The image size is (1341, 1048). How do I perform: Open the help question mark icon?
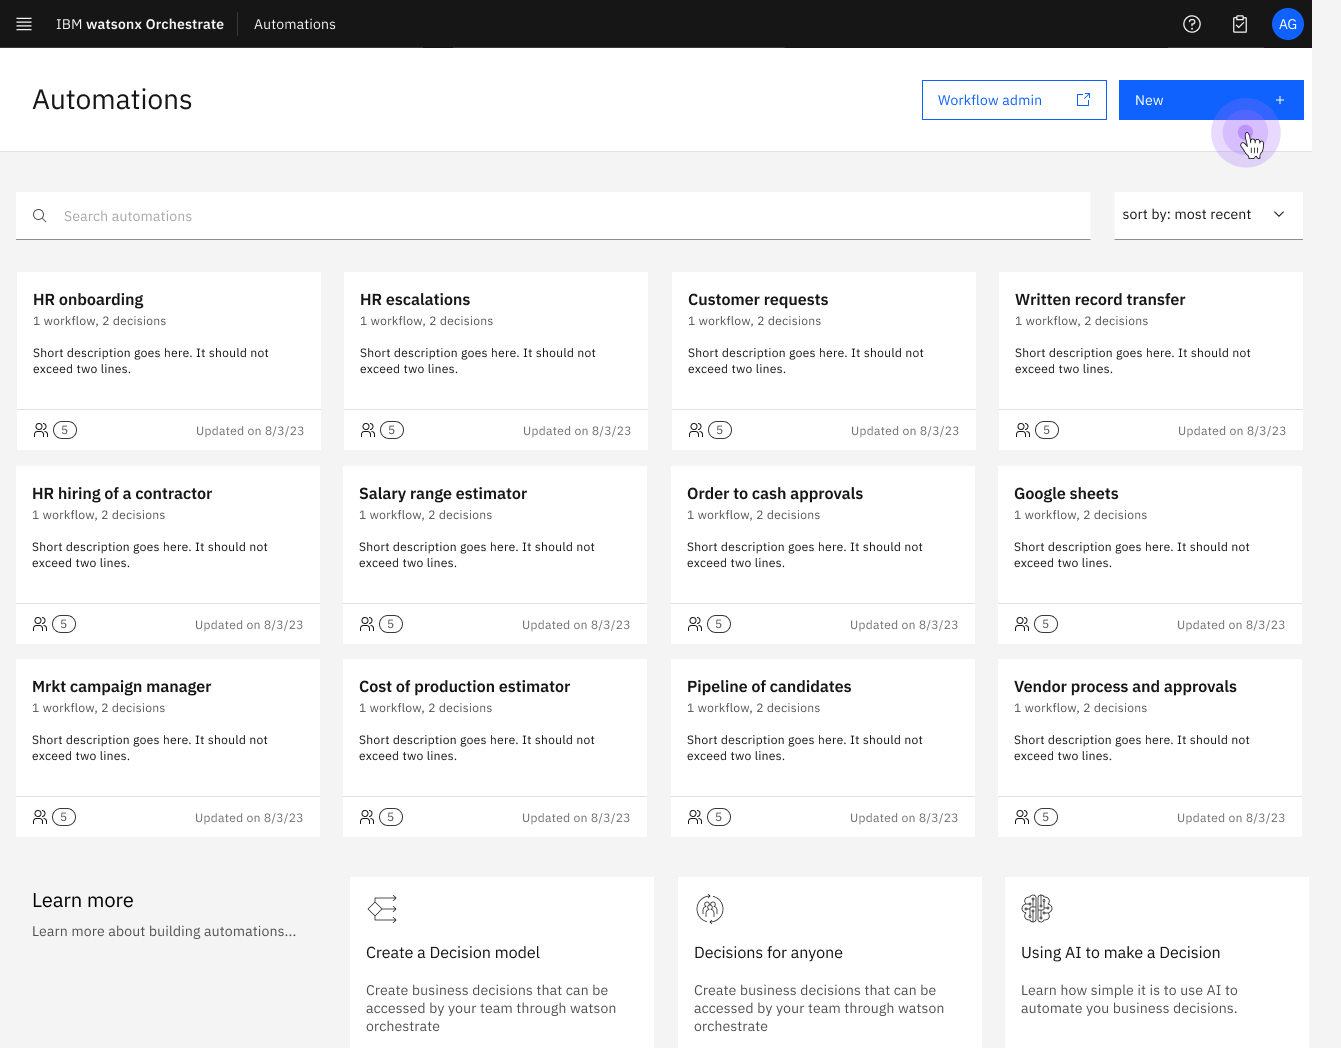[x=1192, y=24]
